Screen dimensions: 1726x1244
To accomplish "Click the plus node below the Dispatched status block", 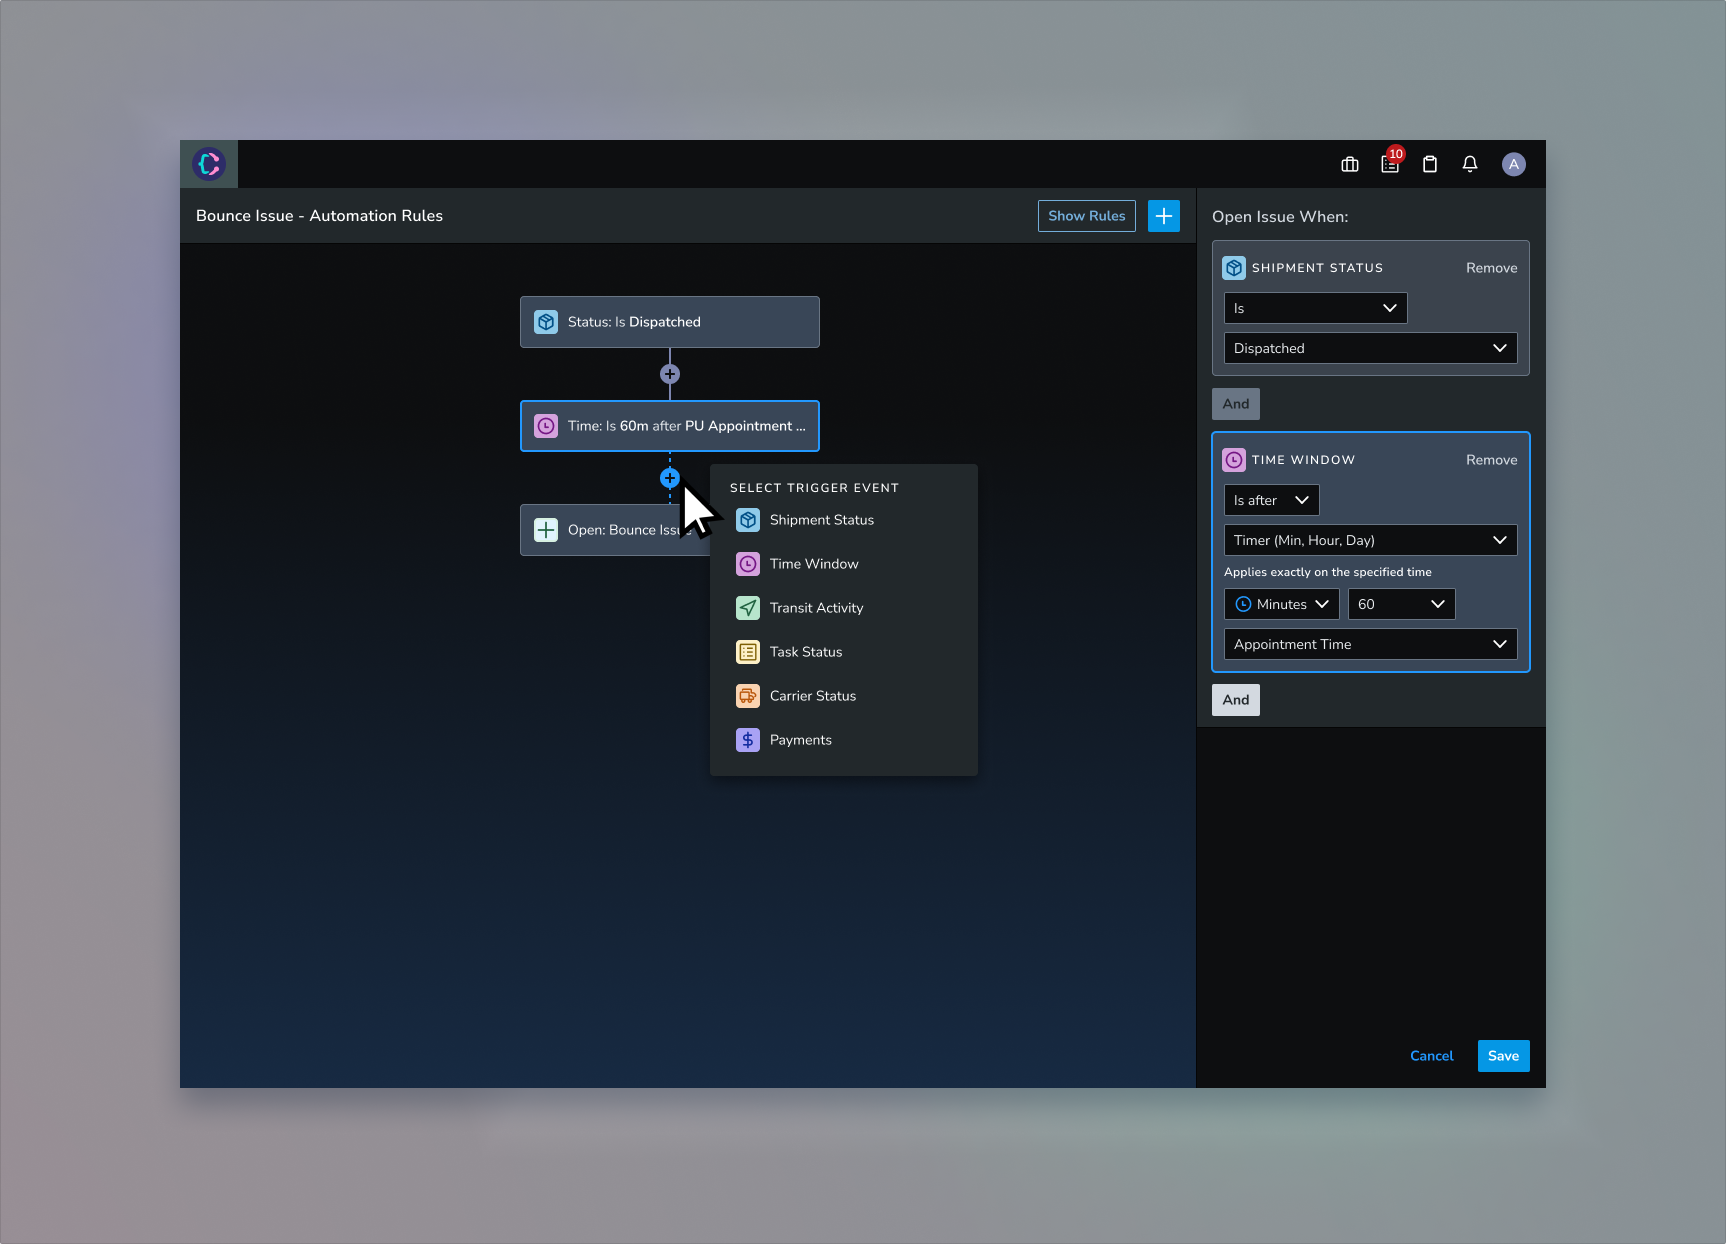I will point(669,373).
